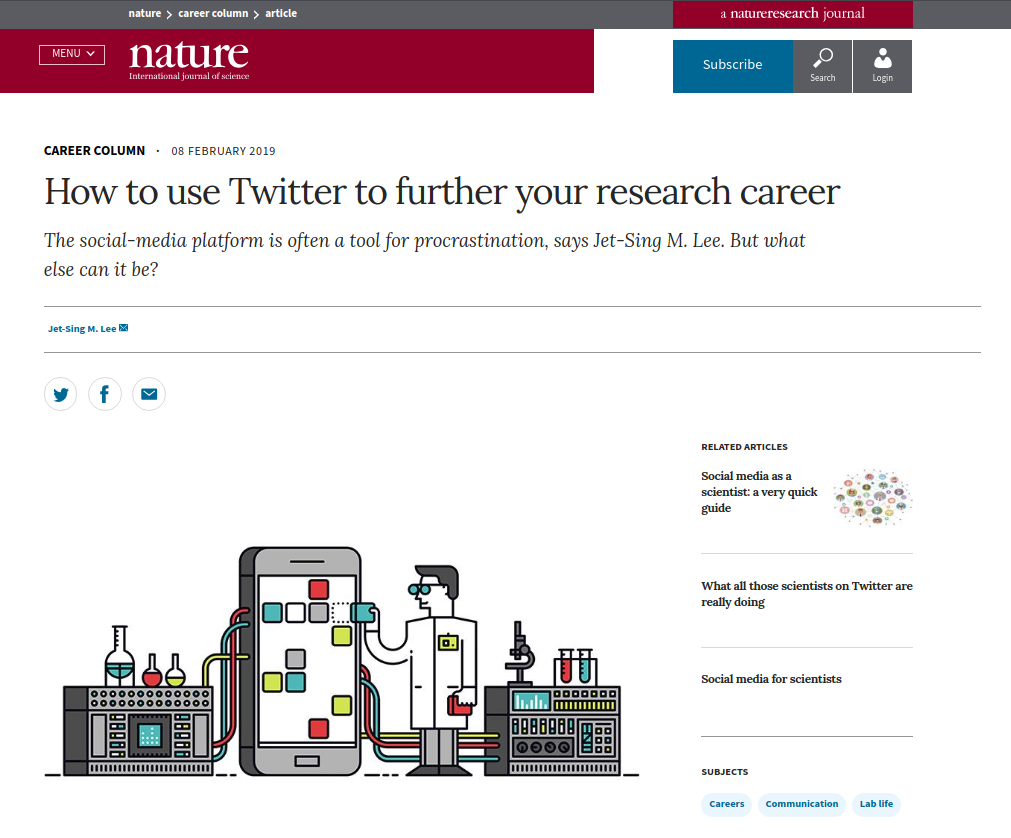Click the blue Subscribe button
Screen dimensions: 1011x838
732,66
